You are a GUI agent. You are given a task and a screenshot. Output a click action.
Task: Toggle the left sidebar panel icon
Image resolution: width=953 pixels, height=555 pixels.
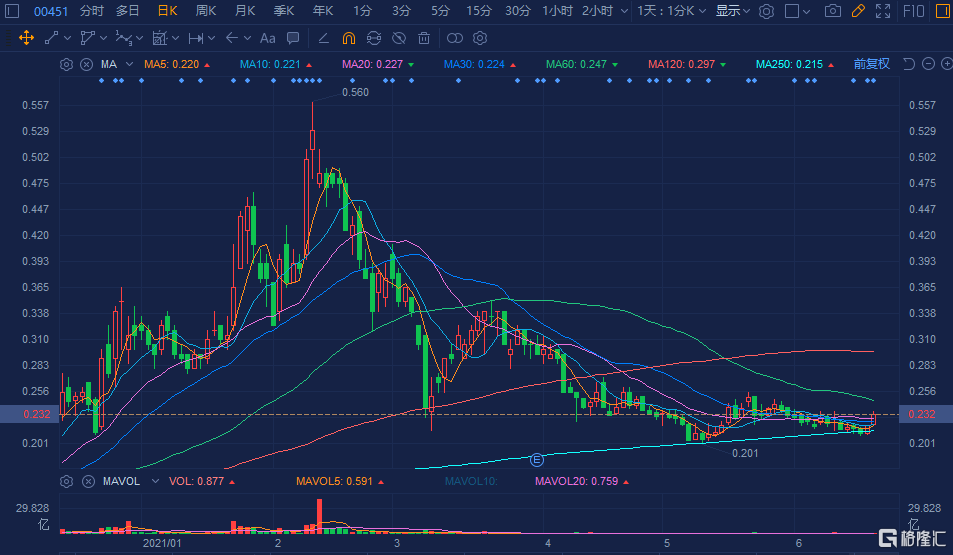12,11
